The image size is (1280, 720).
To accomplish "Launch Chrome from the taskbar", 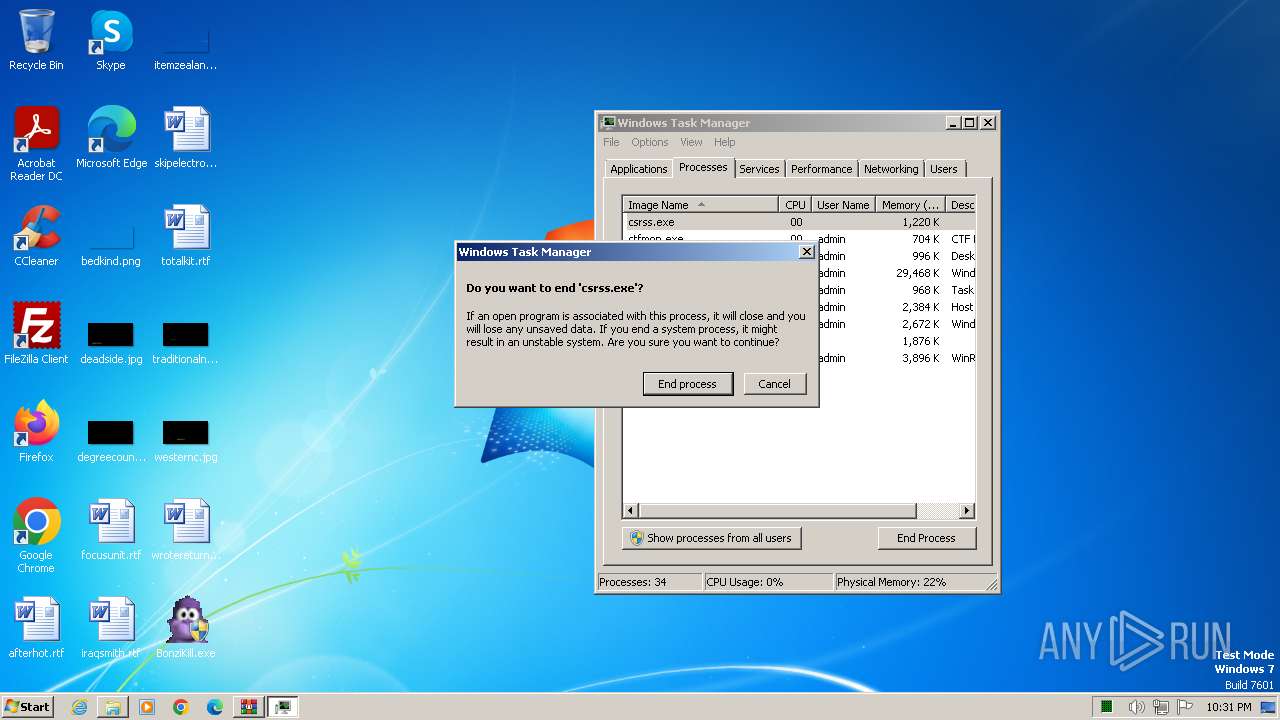I will pos(181,707).
